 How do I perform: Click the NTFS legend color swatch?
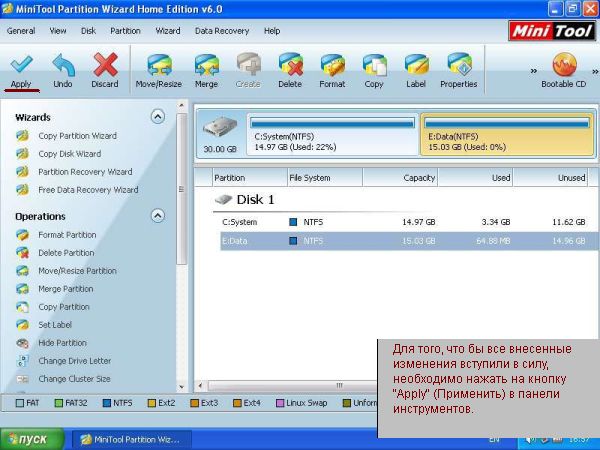107,403
